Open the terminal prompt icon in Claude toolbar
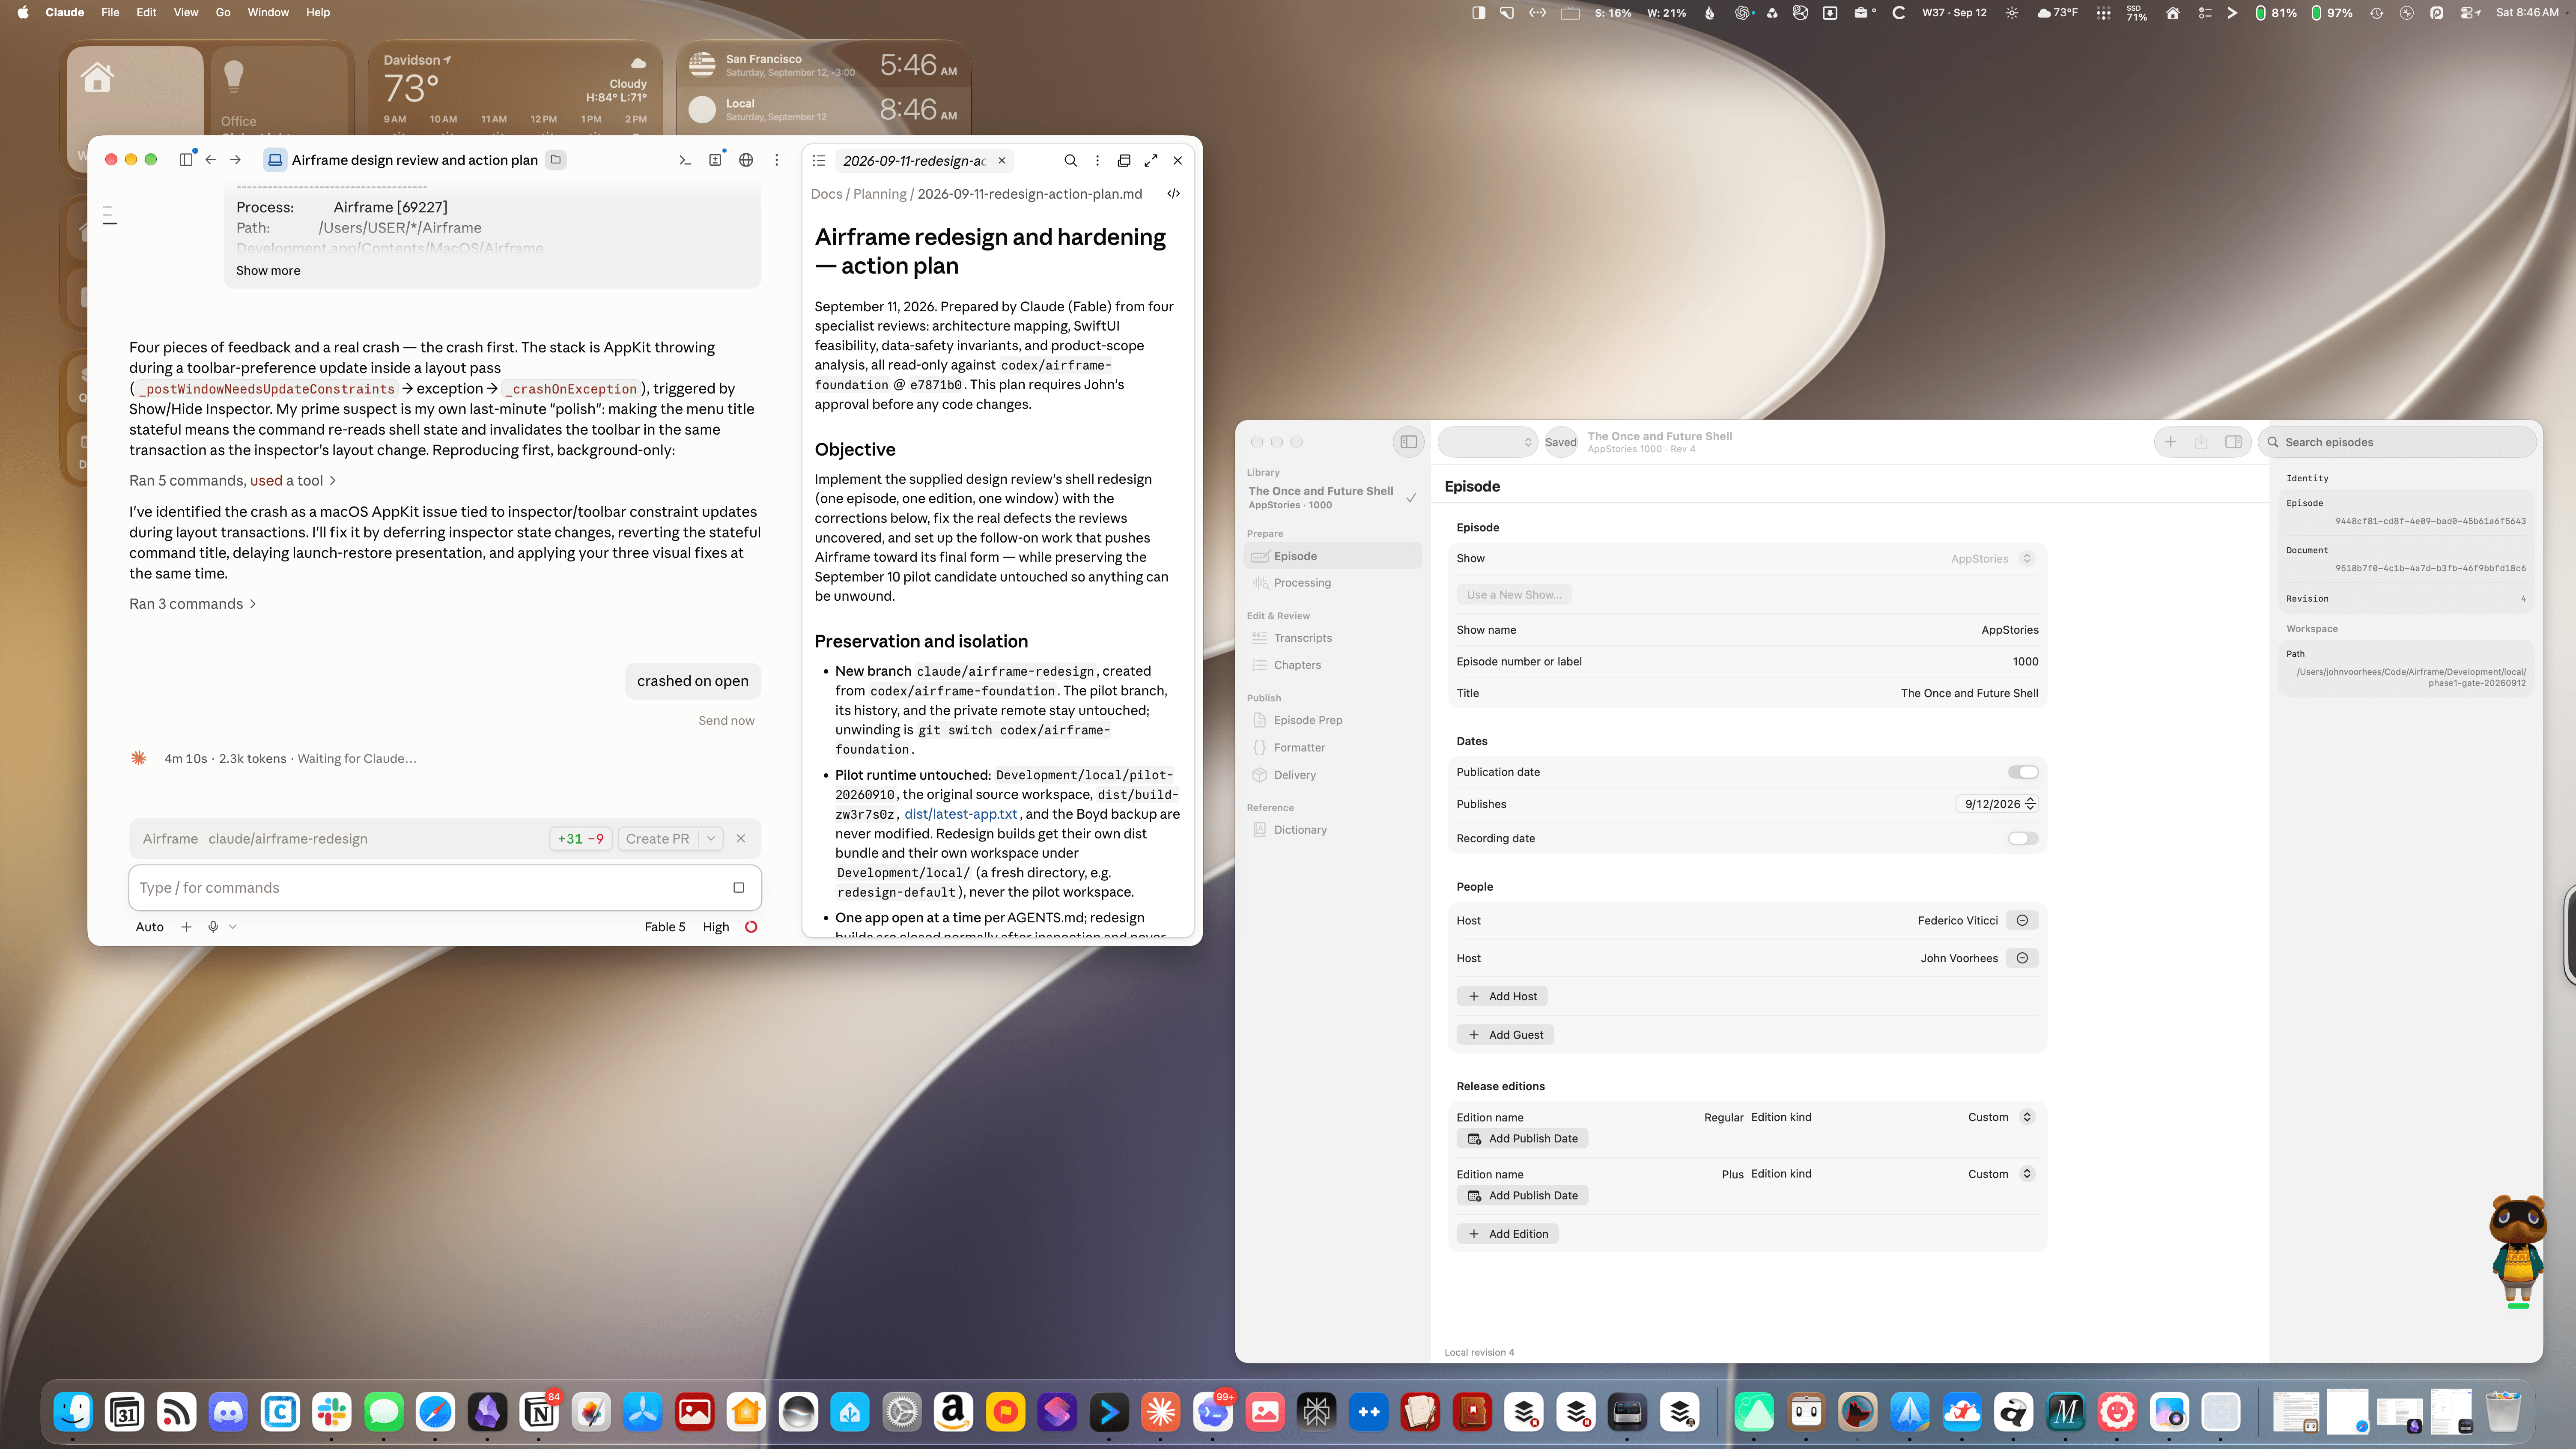Viewport: 2576px width, 1449px height. coord(685,160)
